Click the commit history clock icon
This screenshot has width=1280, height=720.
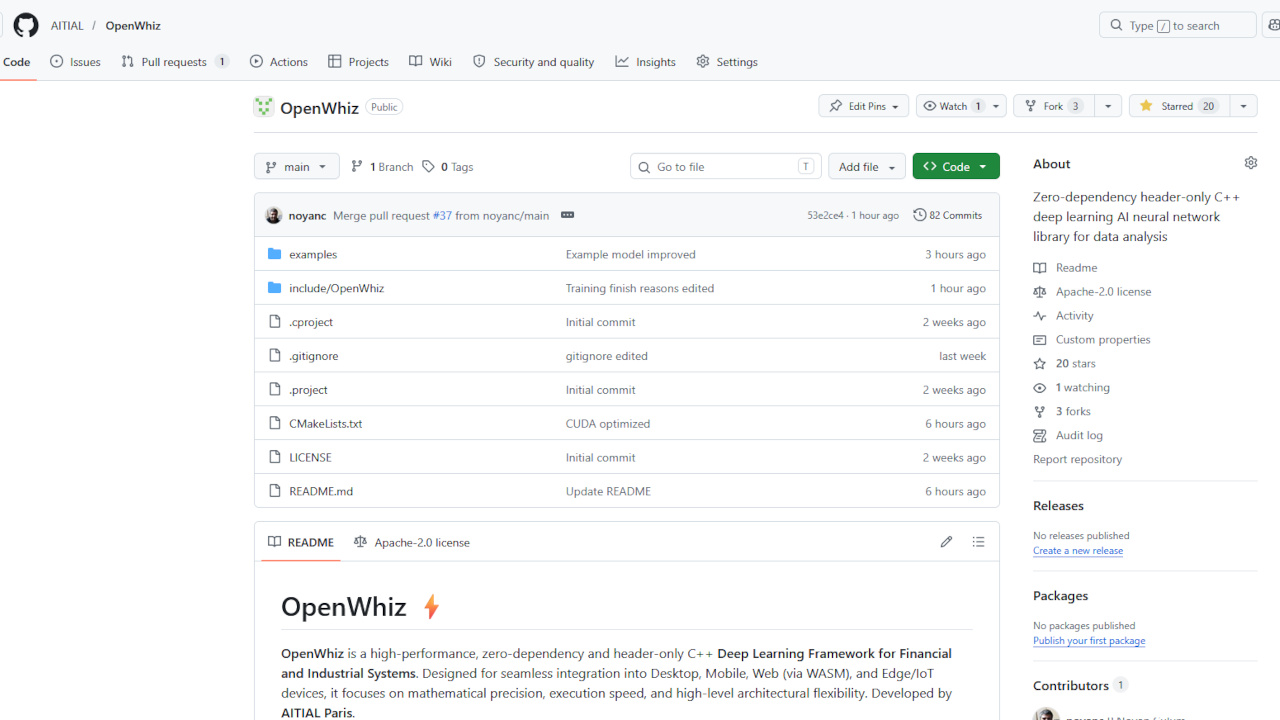pos(919,214)
